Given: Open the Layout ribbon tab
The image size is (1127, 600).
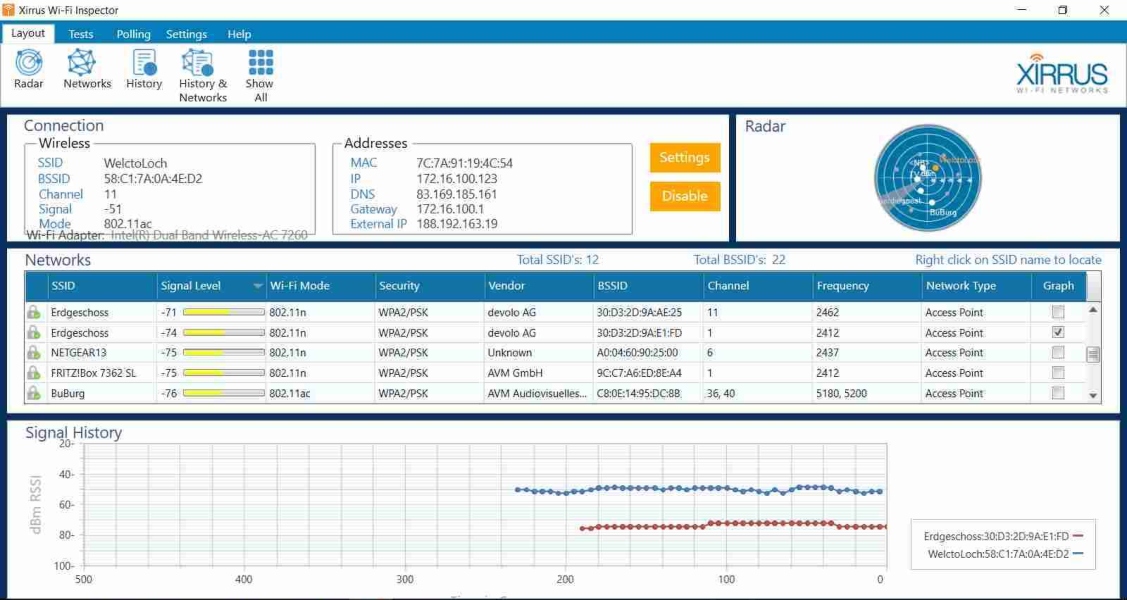Looking at the screenshot, I should [28, 33].
